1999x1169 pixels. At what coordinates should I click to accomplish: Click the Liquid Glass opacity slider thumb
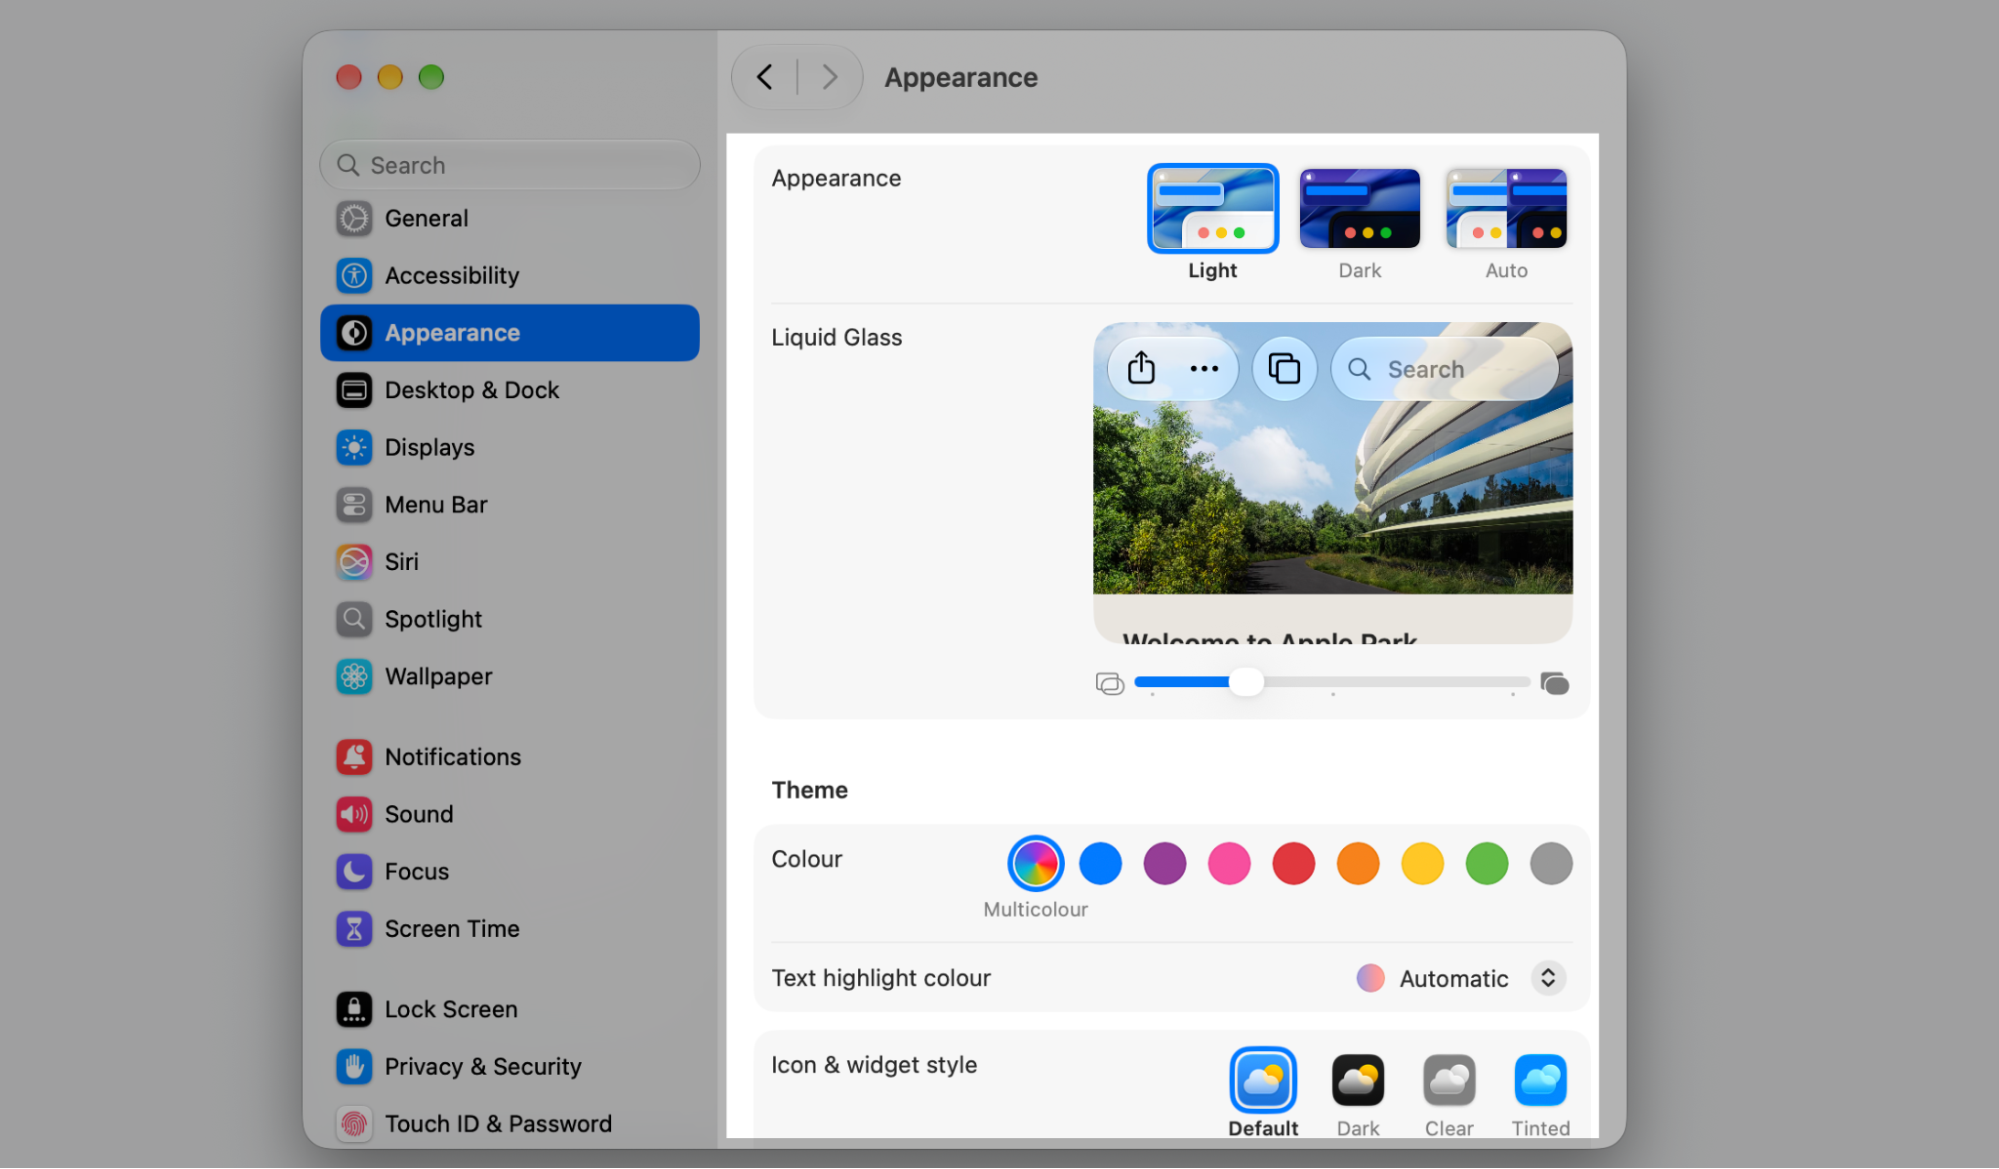coord(1246,682)
